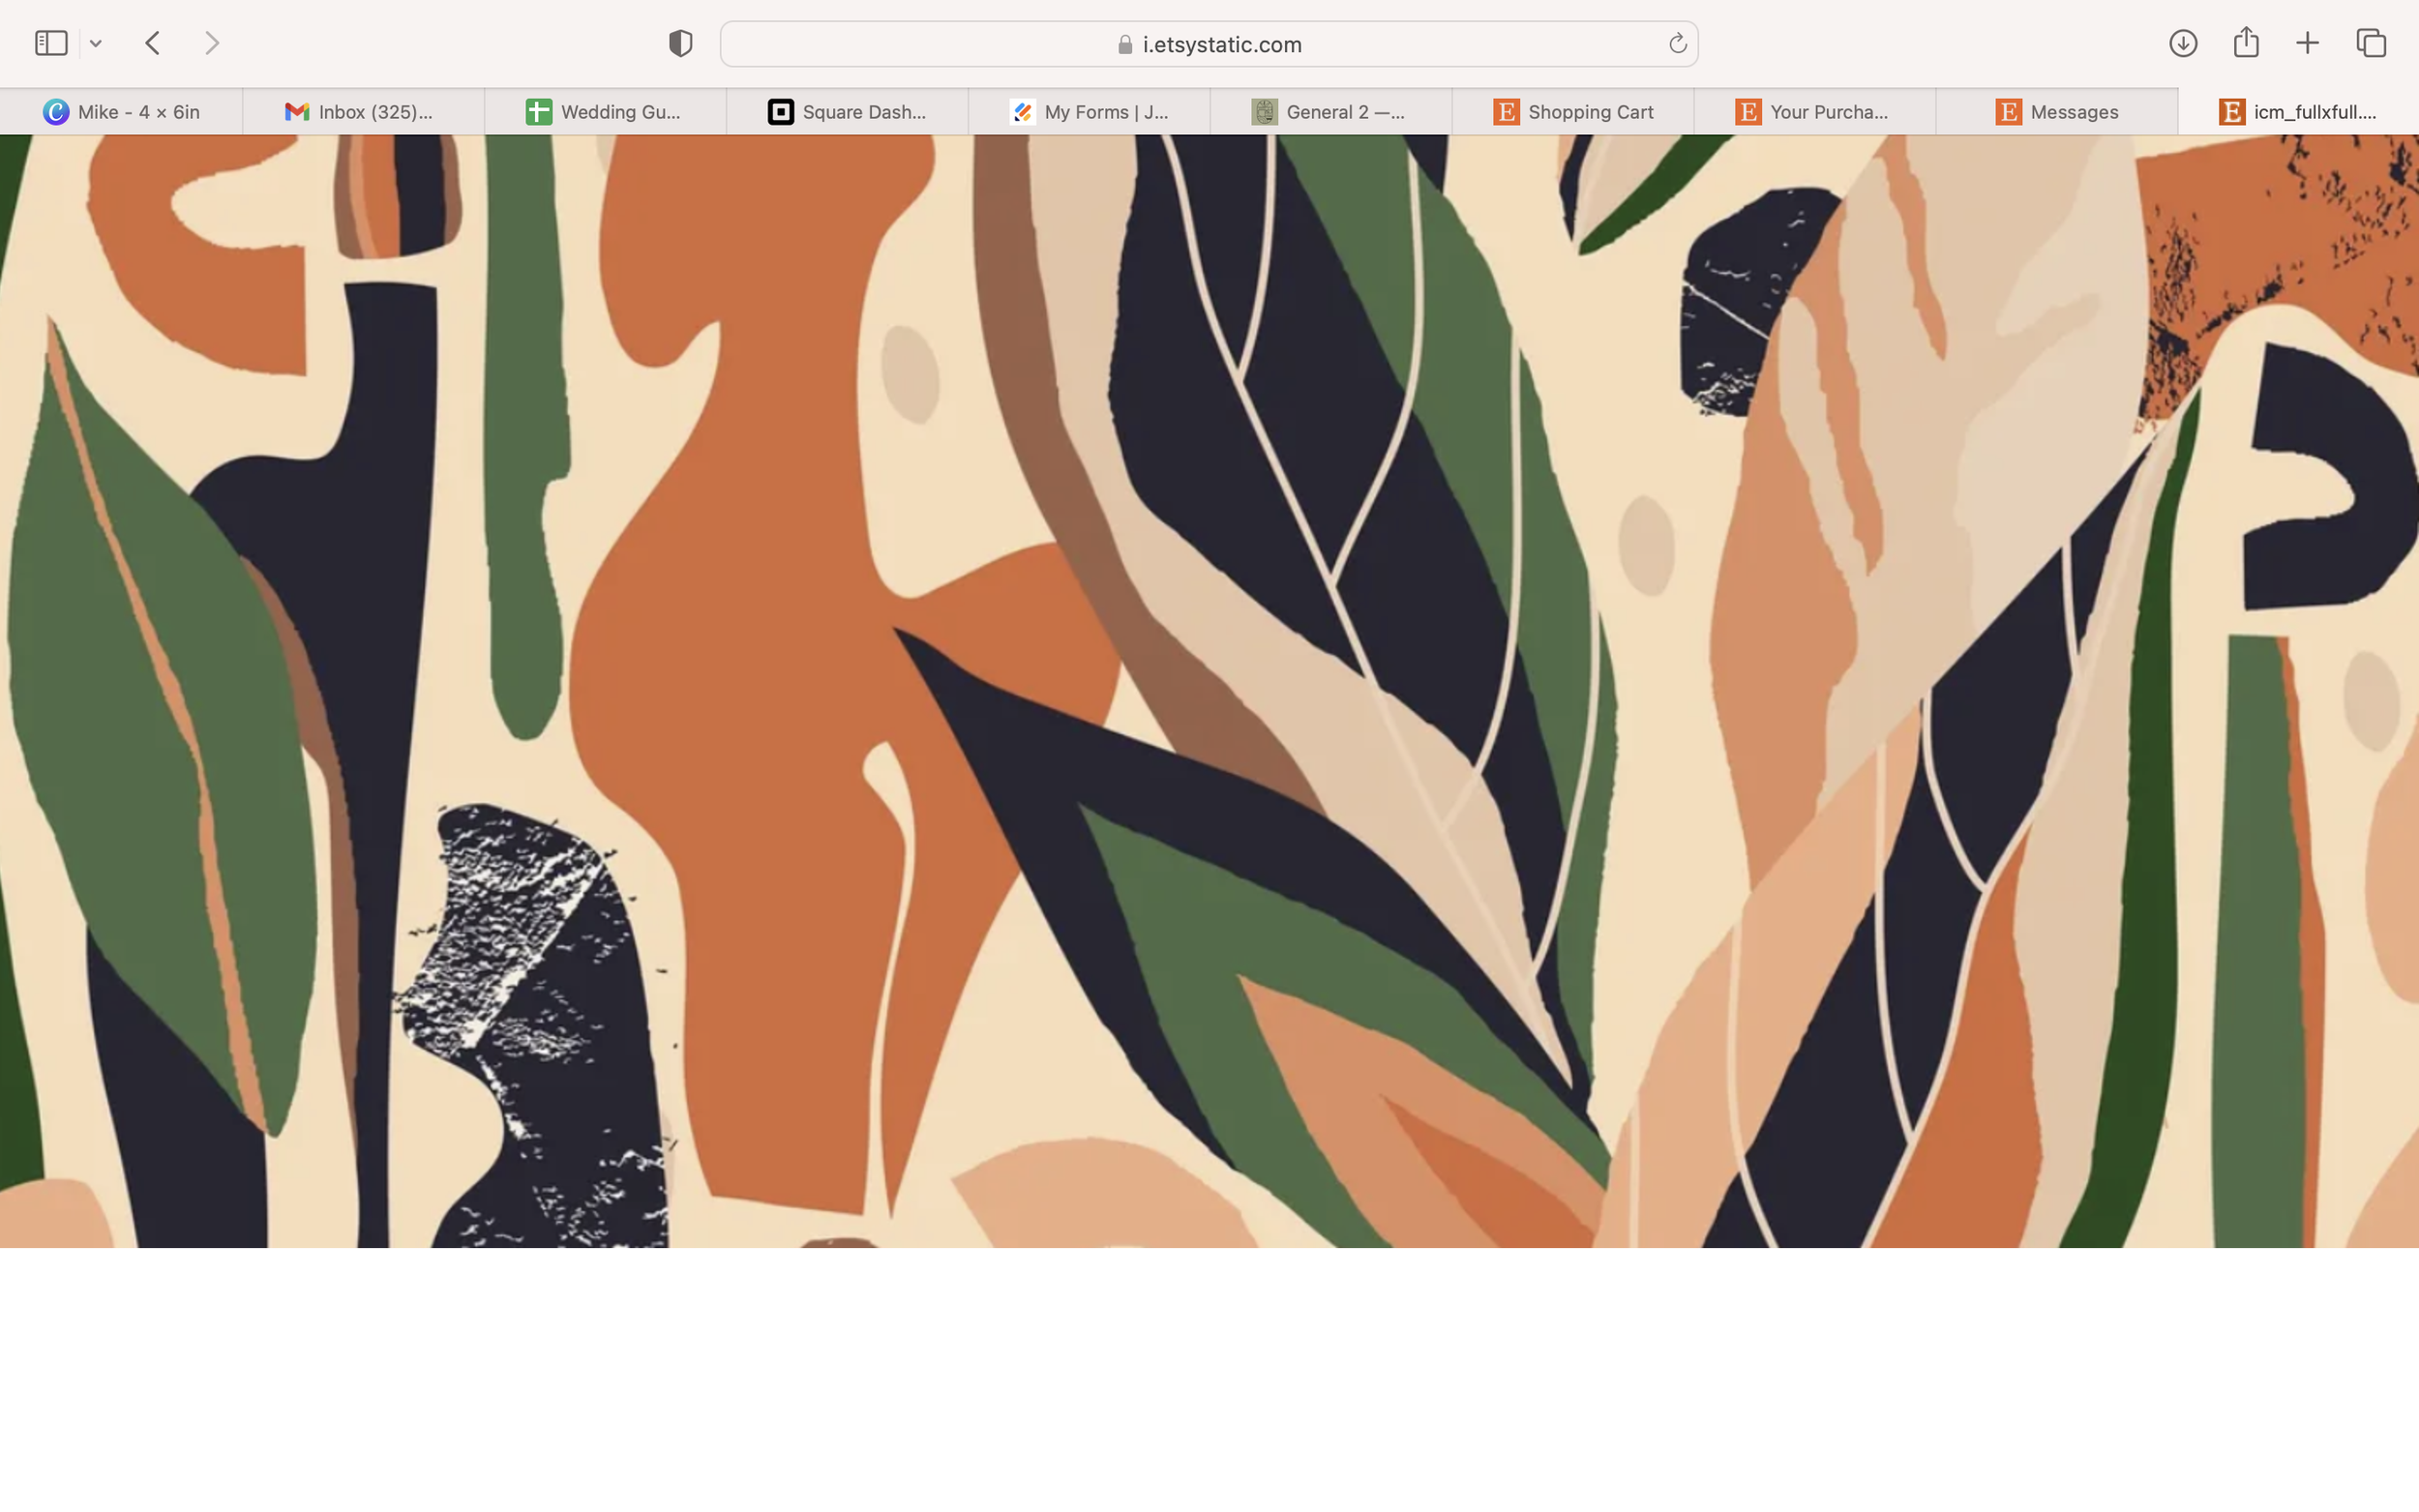Screen dimensions: 2419x1512
Task: Toggle the Safari sidebar
Action: [x=51, y=43]
